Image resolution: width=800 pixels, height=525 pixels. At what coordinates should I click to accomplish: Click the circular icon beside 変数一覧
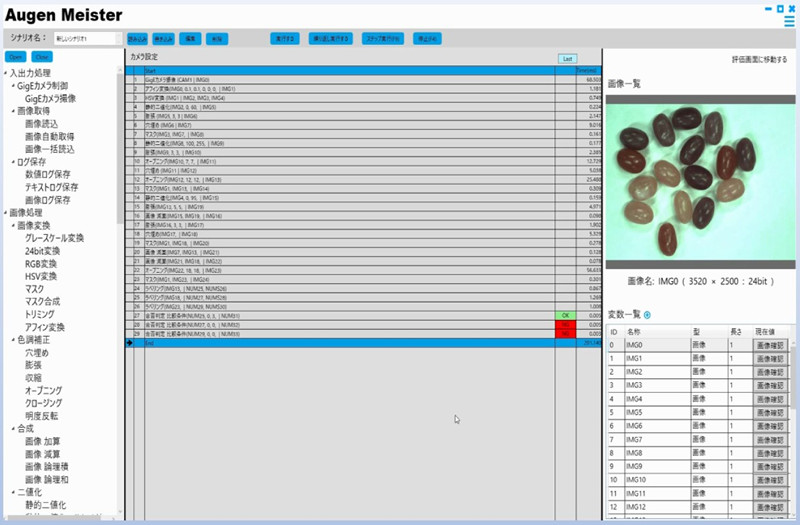coord(647,315)
